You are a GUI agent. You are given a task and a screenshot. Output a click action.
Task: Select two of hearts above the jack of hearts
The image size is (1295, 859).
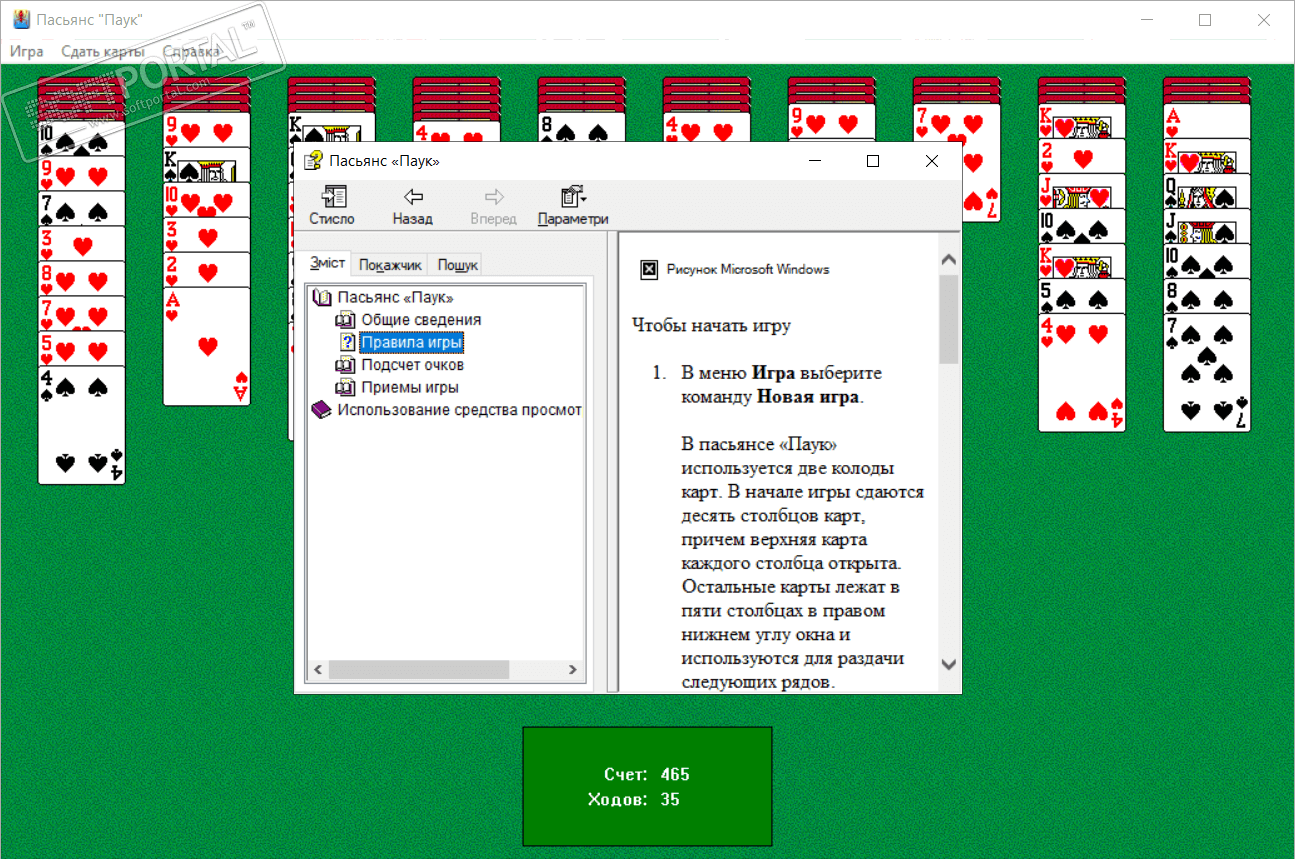point(1082,156)
